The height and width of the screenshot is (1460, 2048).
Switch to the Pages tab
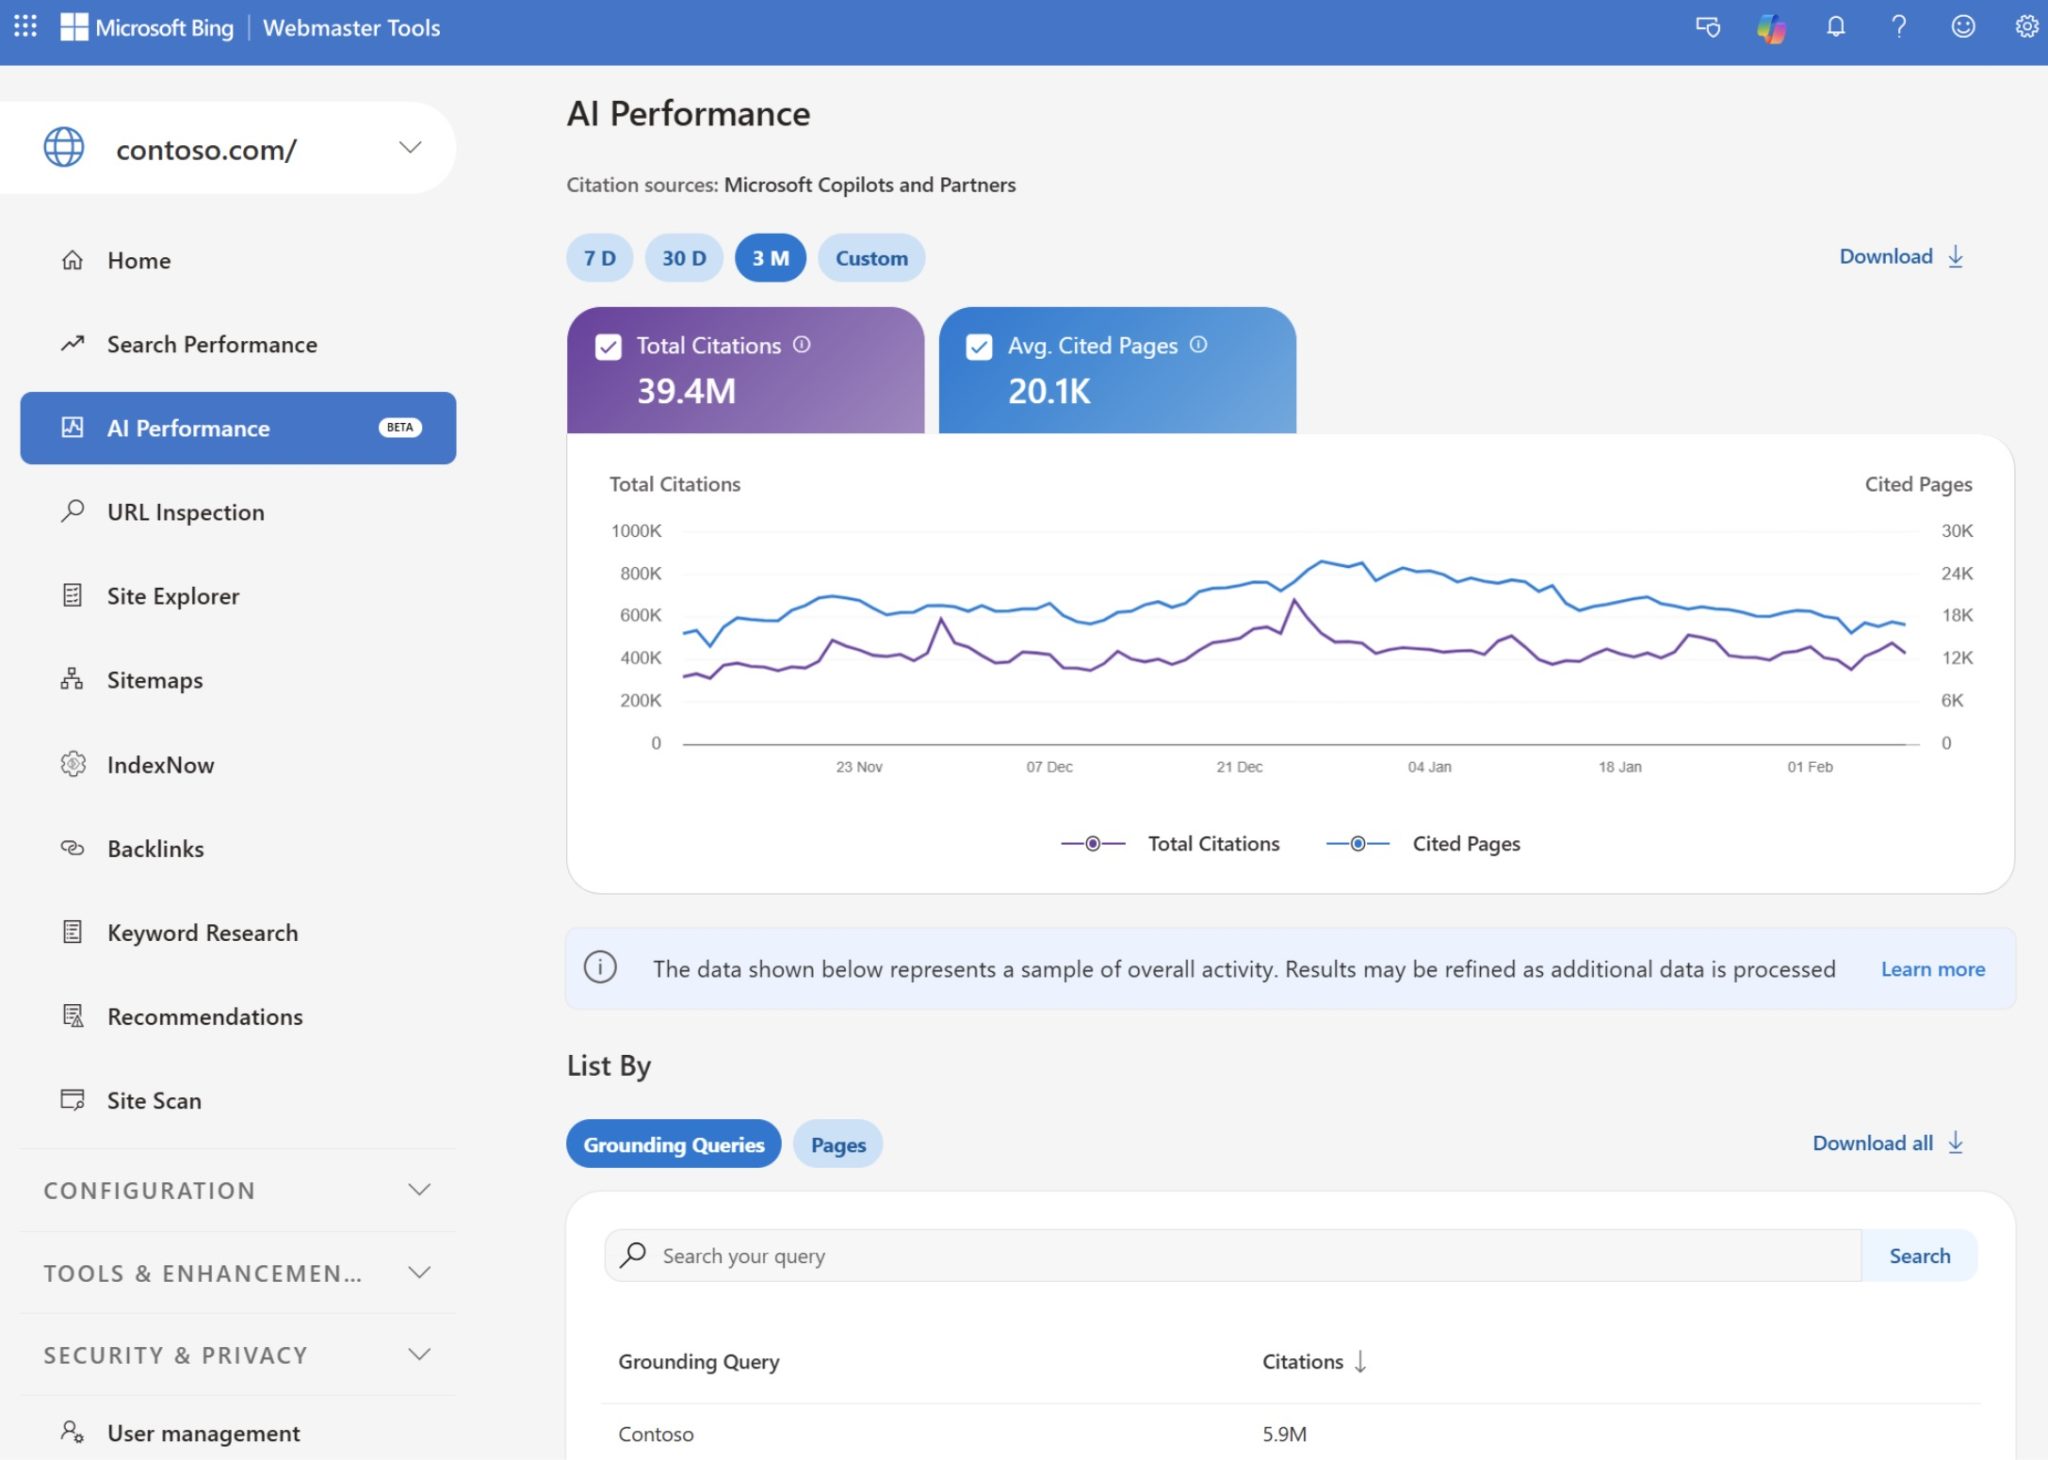pos(837,1145)
